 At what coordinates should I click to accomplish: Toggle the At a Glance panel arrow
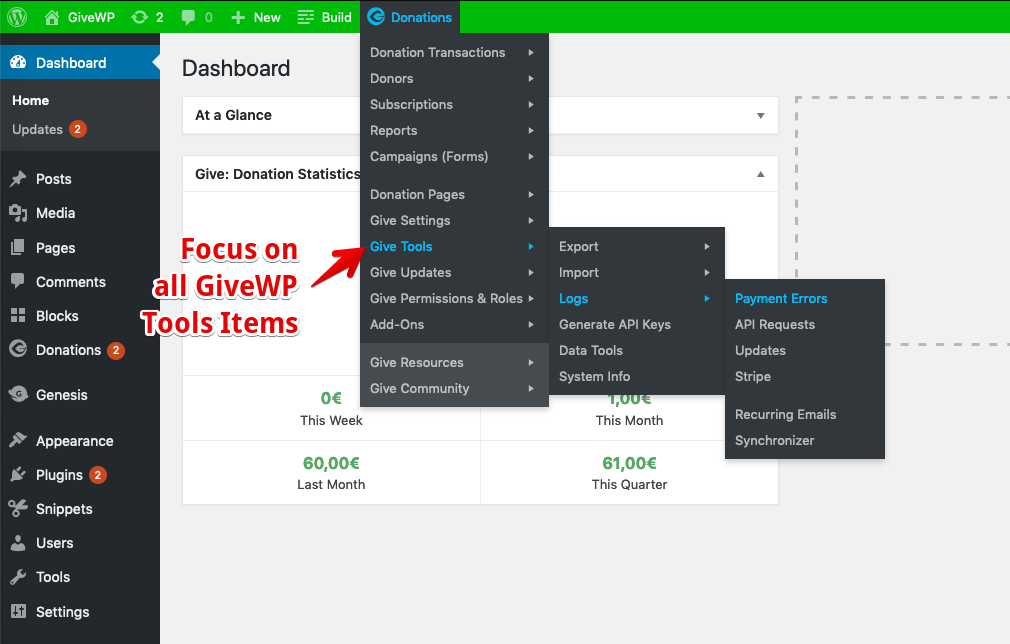(x=761, y=116)
